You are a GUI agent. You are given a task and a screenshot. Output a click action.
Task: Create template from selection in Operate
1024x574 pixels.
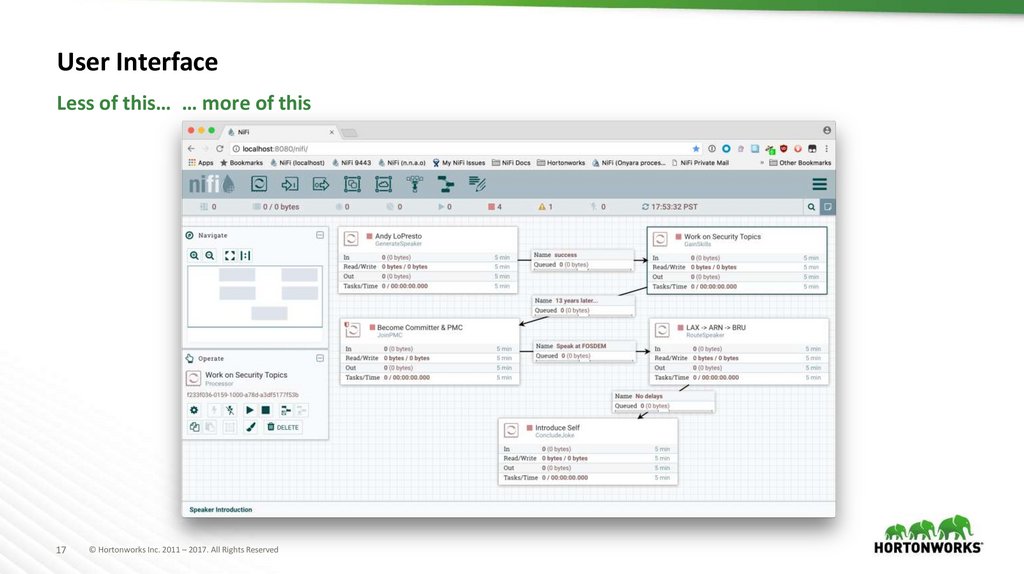point(285,410)
